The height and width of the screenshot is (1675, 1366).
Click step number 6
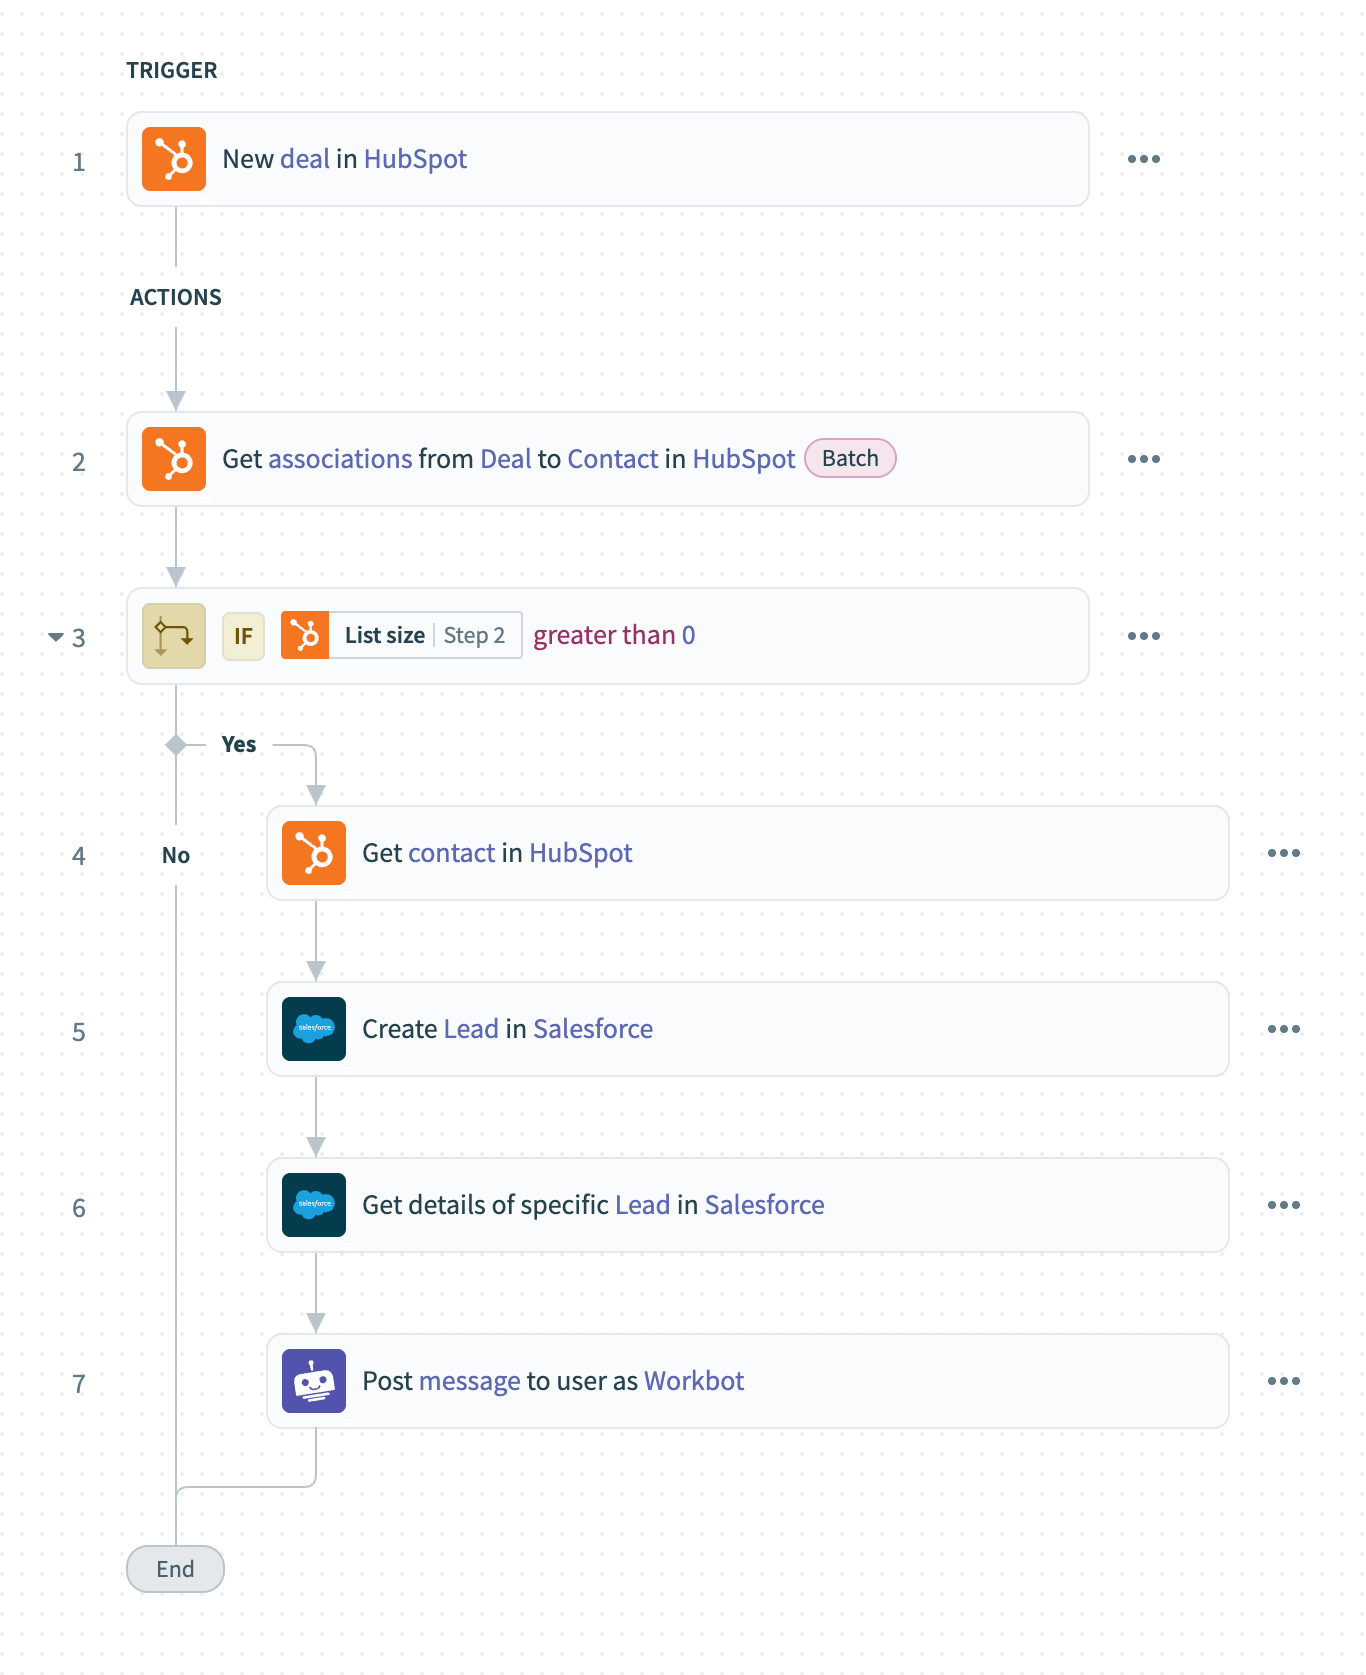tap(79, 1208)
